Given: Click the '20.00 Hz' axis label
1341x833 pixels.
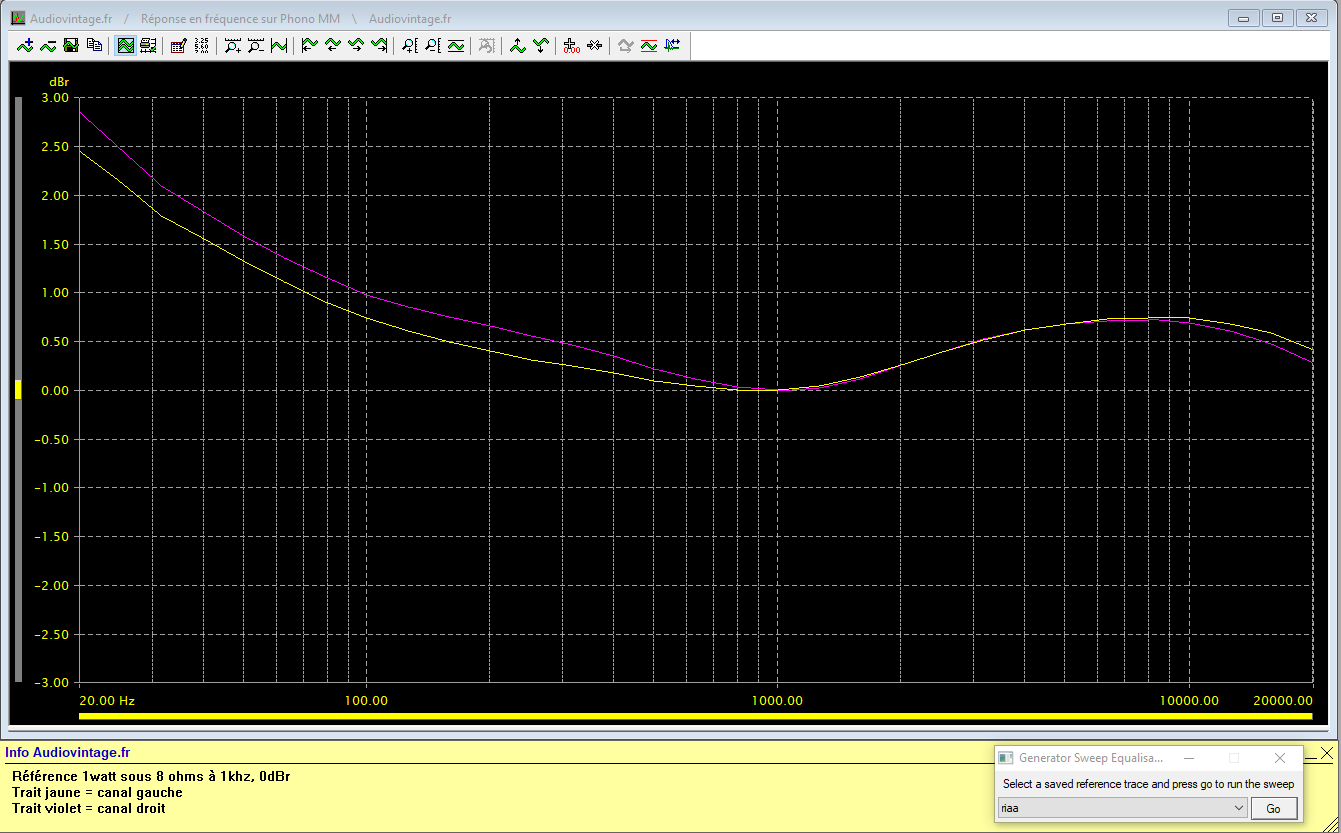Looking at the screenshot, I should (x=107, y=700).
